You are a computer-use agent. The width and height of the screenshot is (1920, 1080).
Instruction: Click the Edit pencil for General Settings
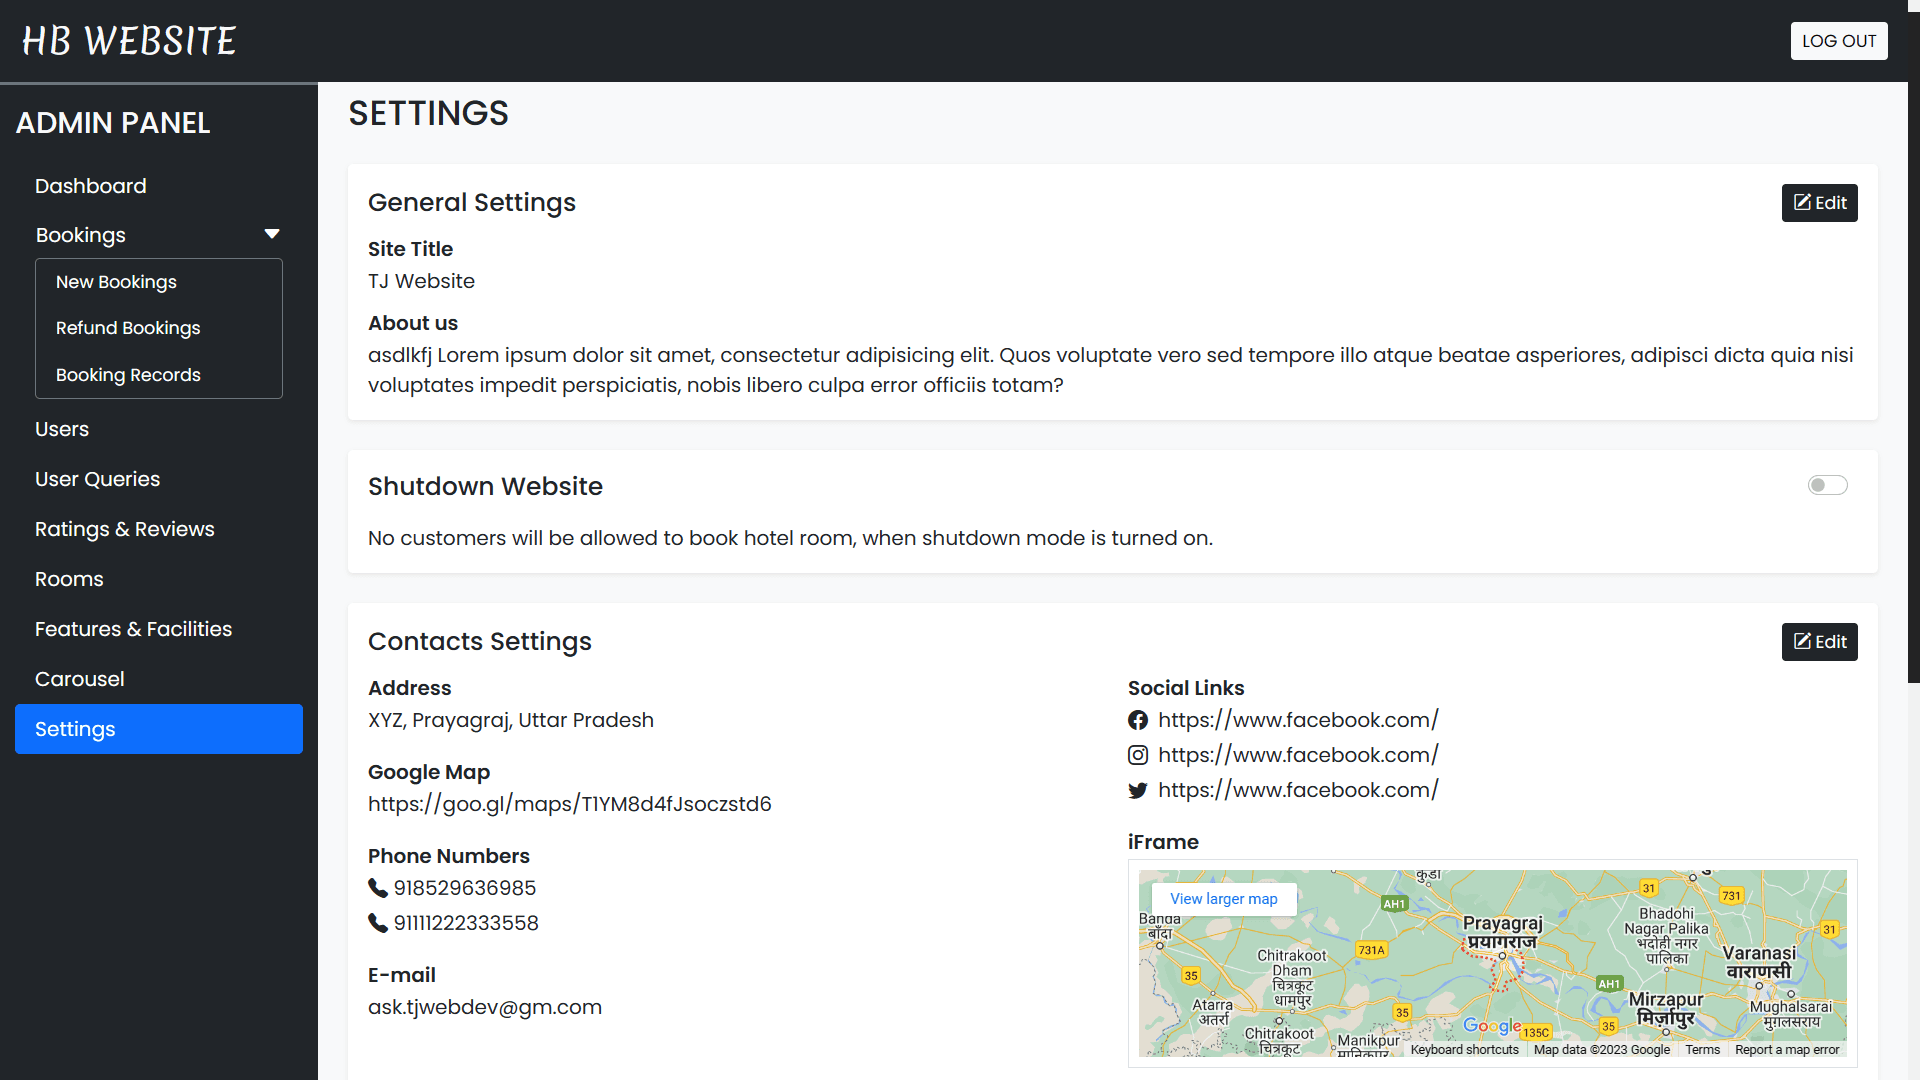(x=1801, y=202)
